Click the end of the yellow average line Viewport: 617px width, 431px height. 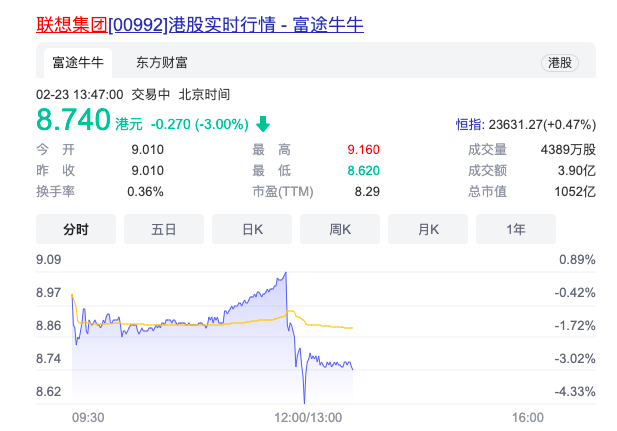click(x=351, y=327)
